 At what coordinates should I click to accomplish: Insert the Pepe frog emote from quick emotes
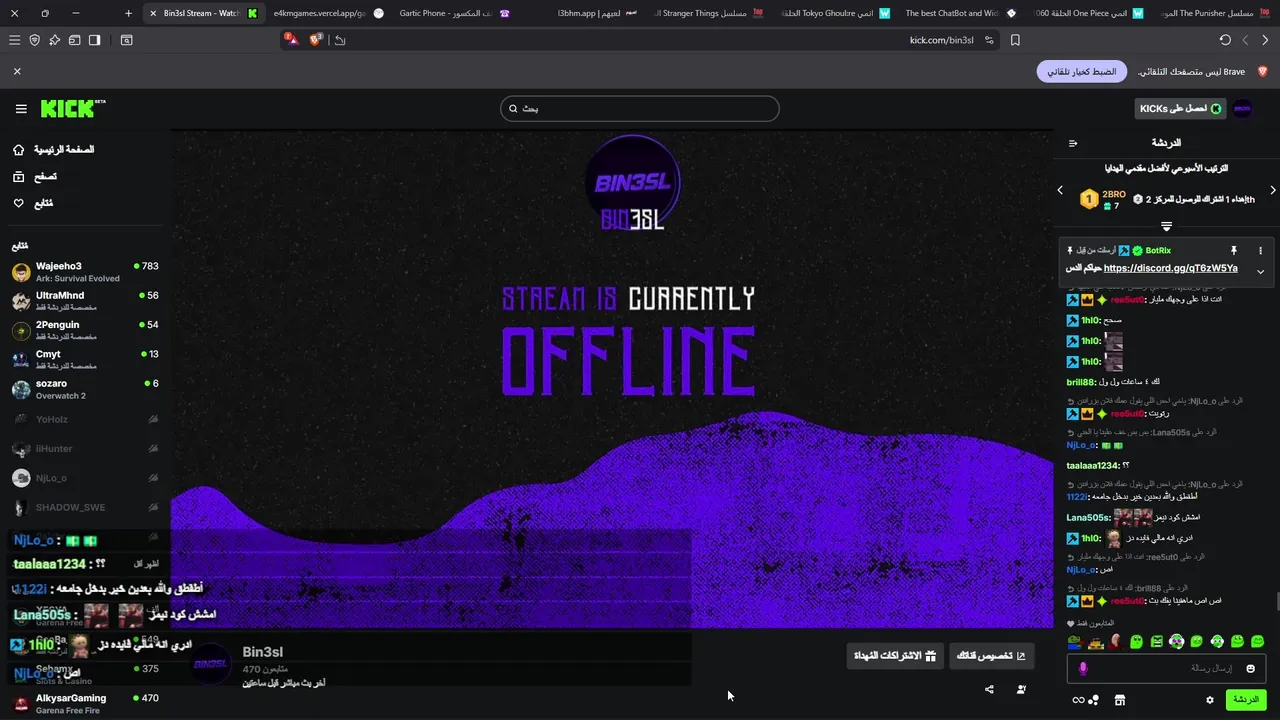(x=1074, y=641)
